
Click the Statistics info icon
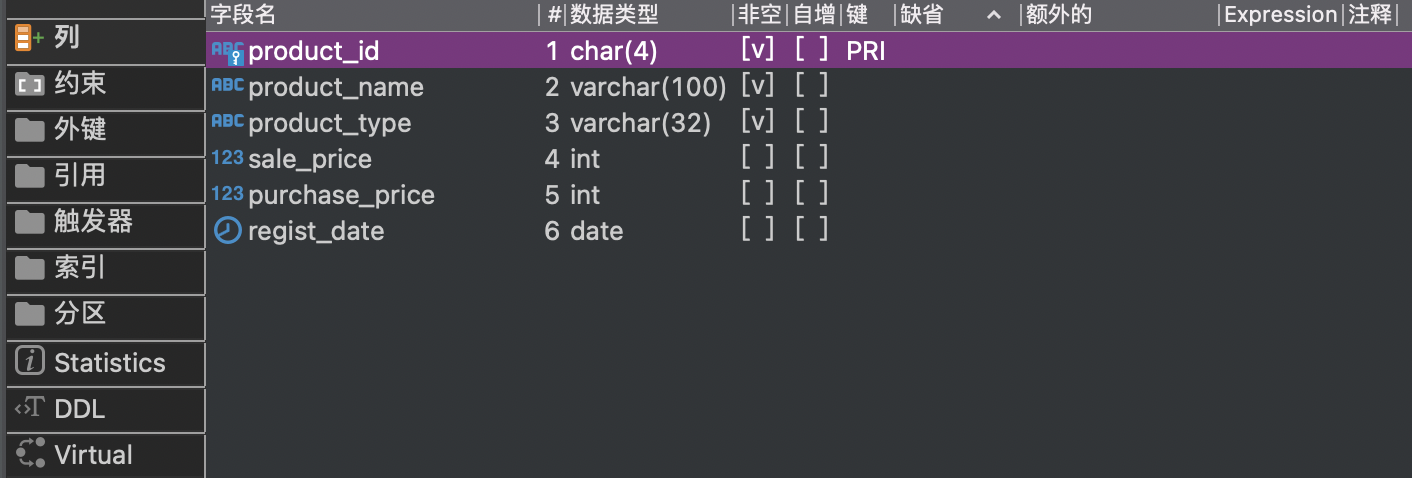pyautogui.click(x=31, y=362)
